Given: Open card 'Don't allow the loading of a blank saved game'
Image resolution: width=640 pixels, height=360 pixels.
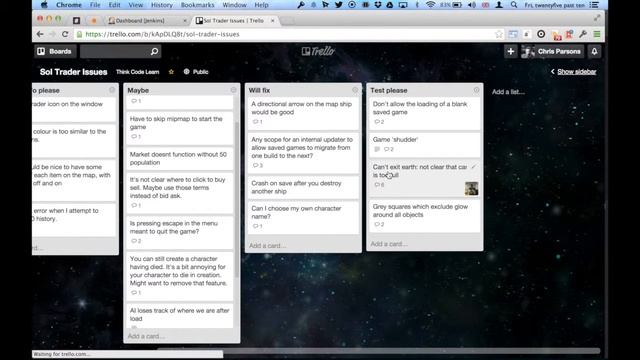Looking at the screenshot, I should click(x=424, y=113).
